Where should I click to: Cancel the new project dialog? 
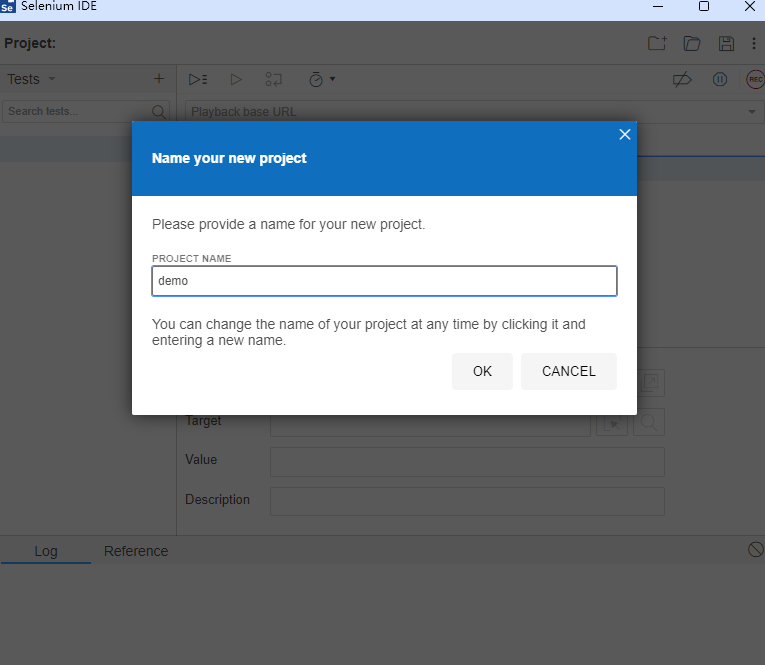[x=569, y=371]
